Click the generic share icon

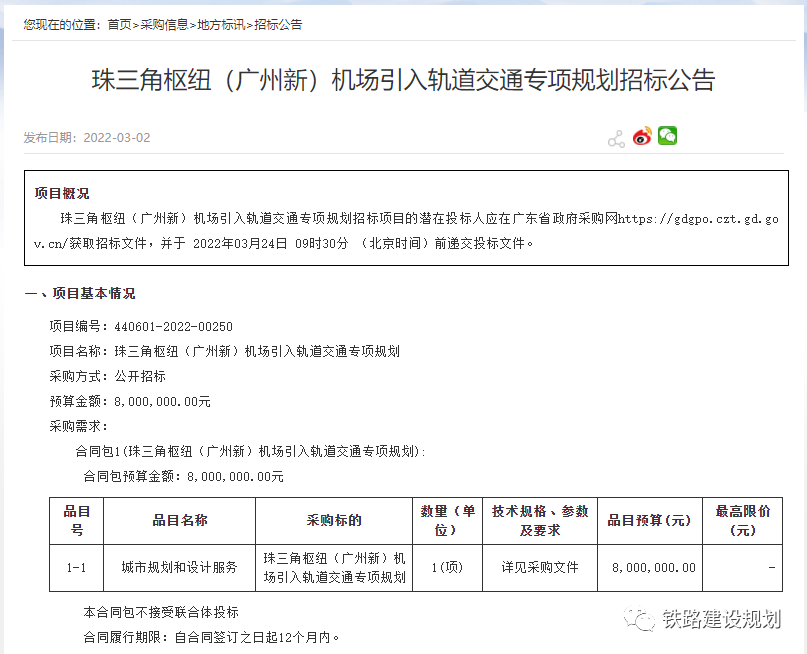click(x=616, y=139)
